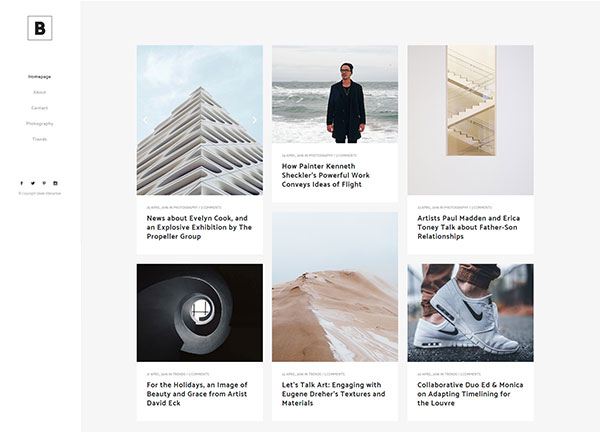Click the spiral staircase photo thumbnail
This screenshot has width=600, height=432.
200,313
